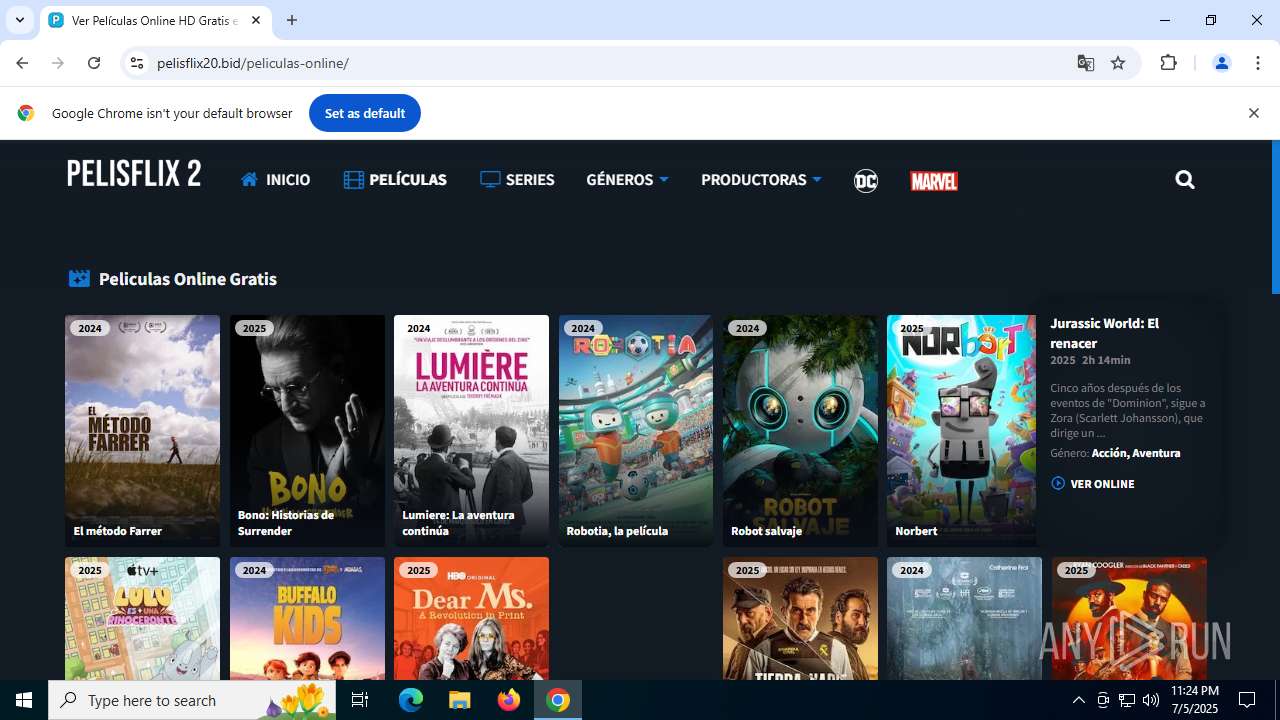Click the Acción, Aventura genre text
The width and height of the screenshot is (1280, 720).
tap(1136, 453)
